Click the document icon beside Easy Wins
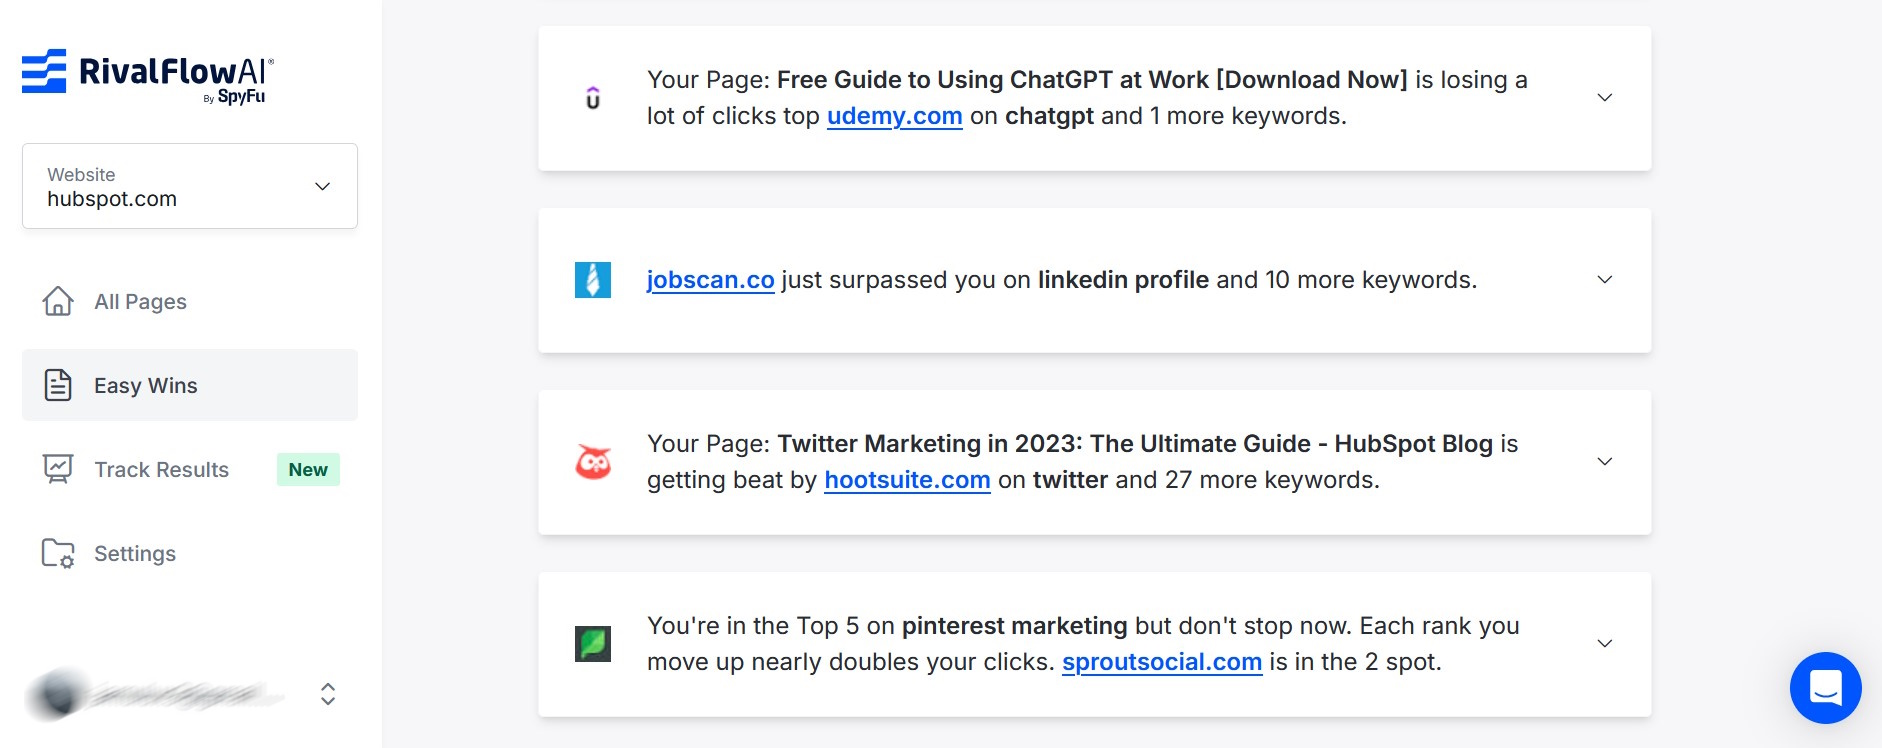The width and height of the screenshot is (1882, 748). click(58, 385)
